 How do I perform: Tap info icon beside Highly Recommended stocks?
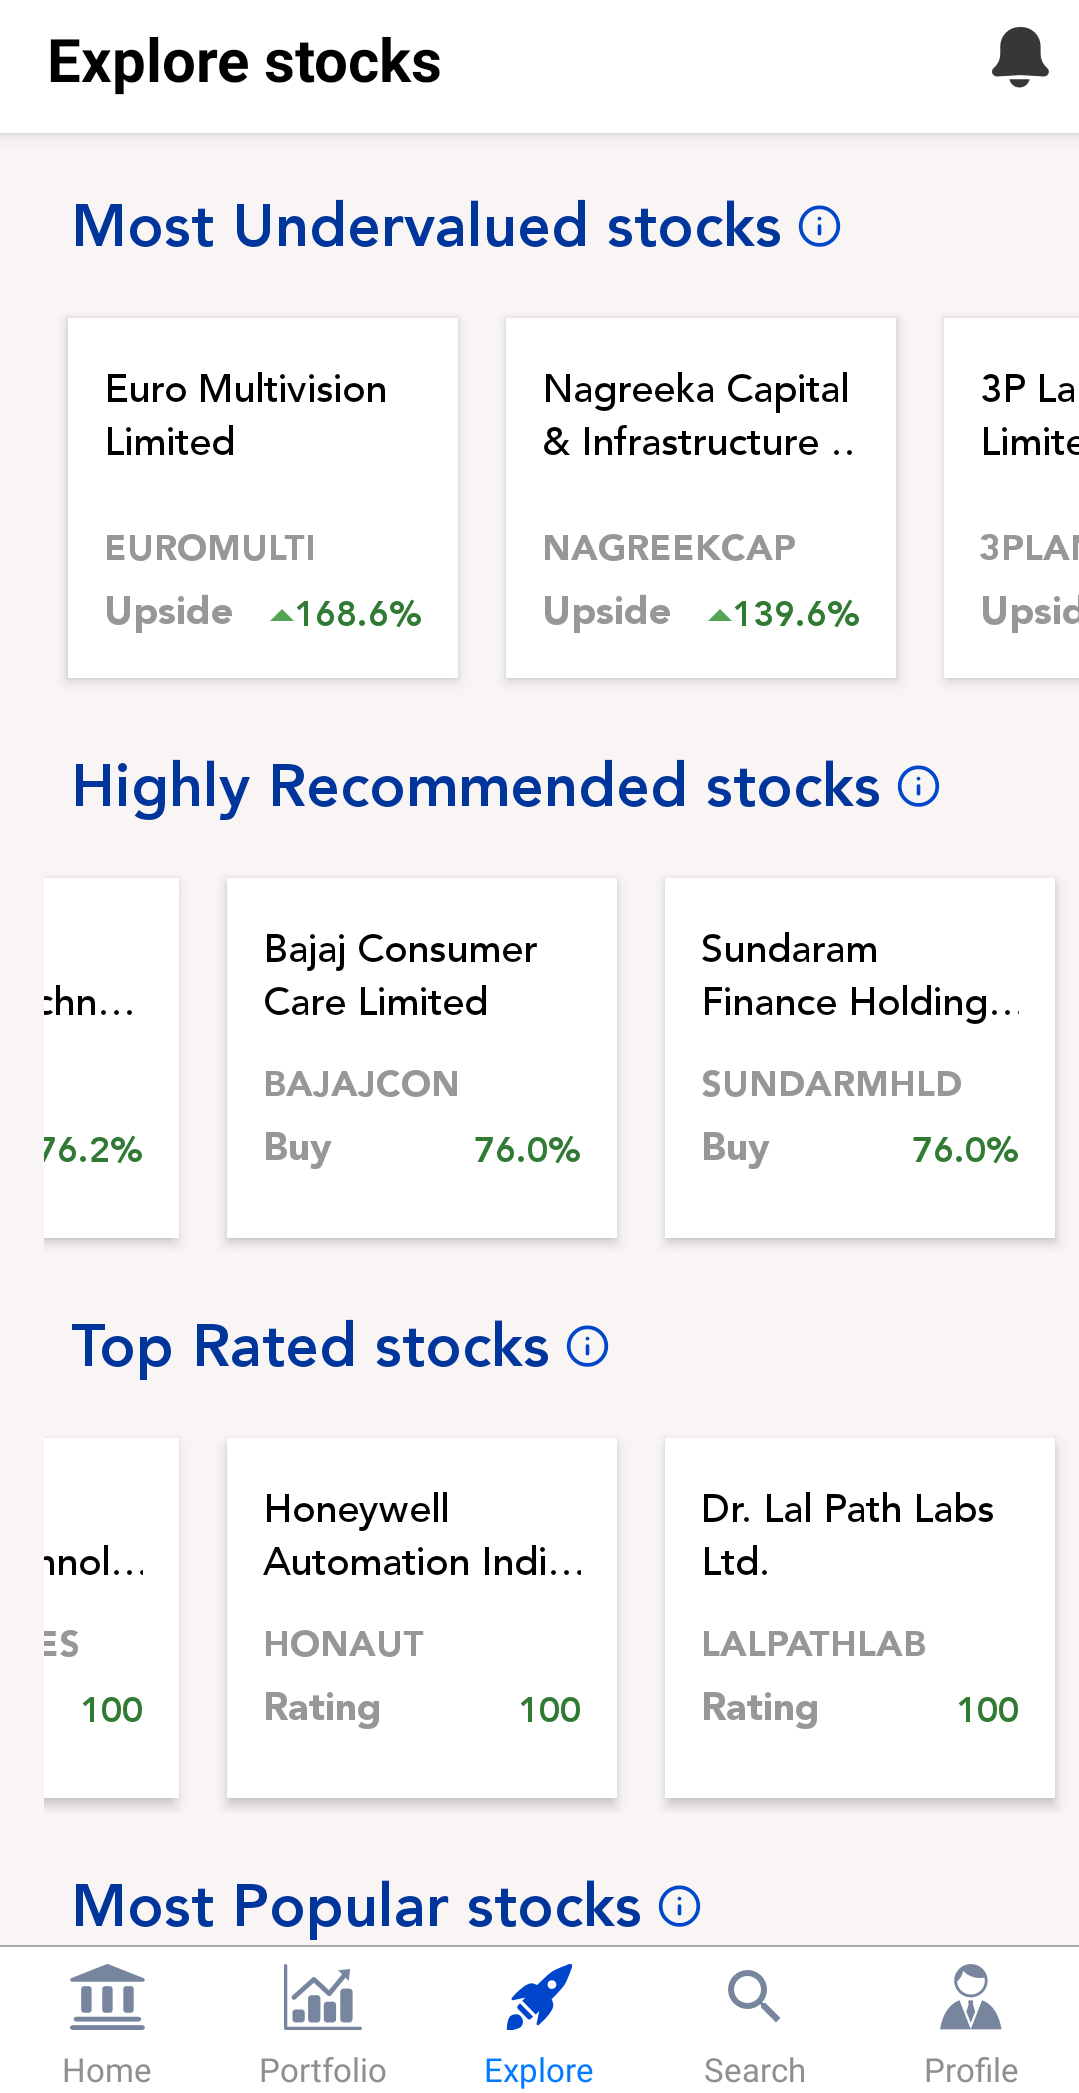click(x=918, y=786)
